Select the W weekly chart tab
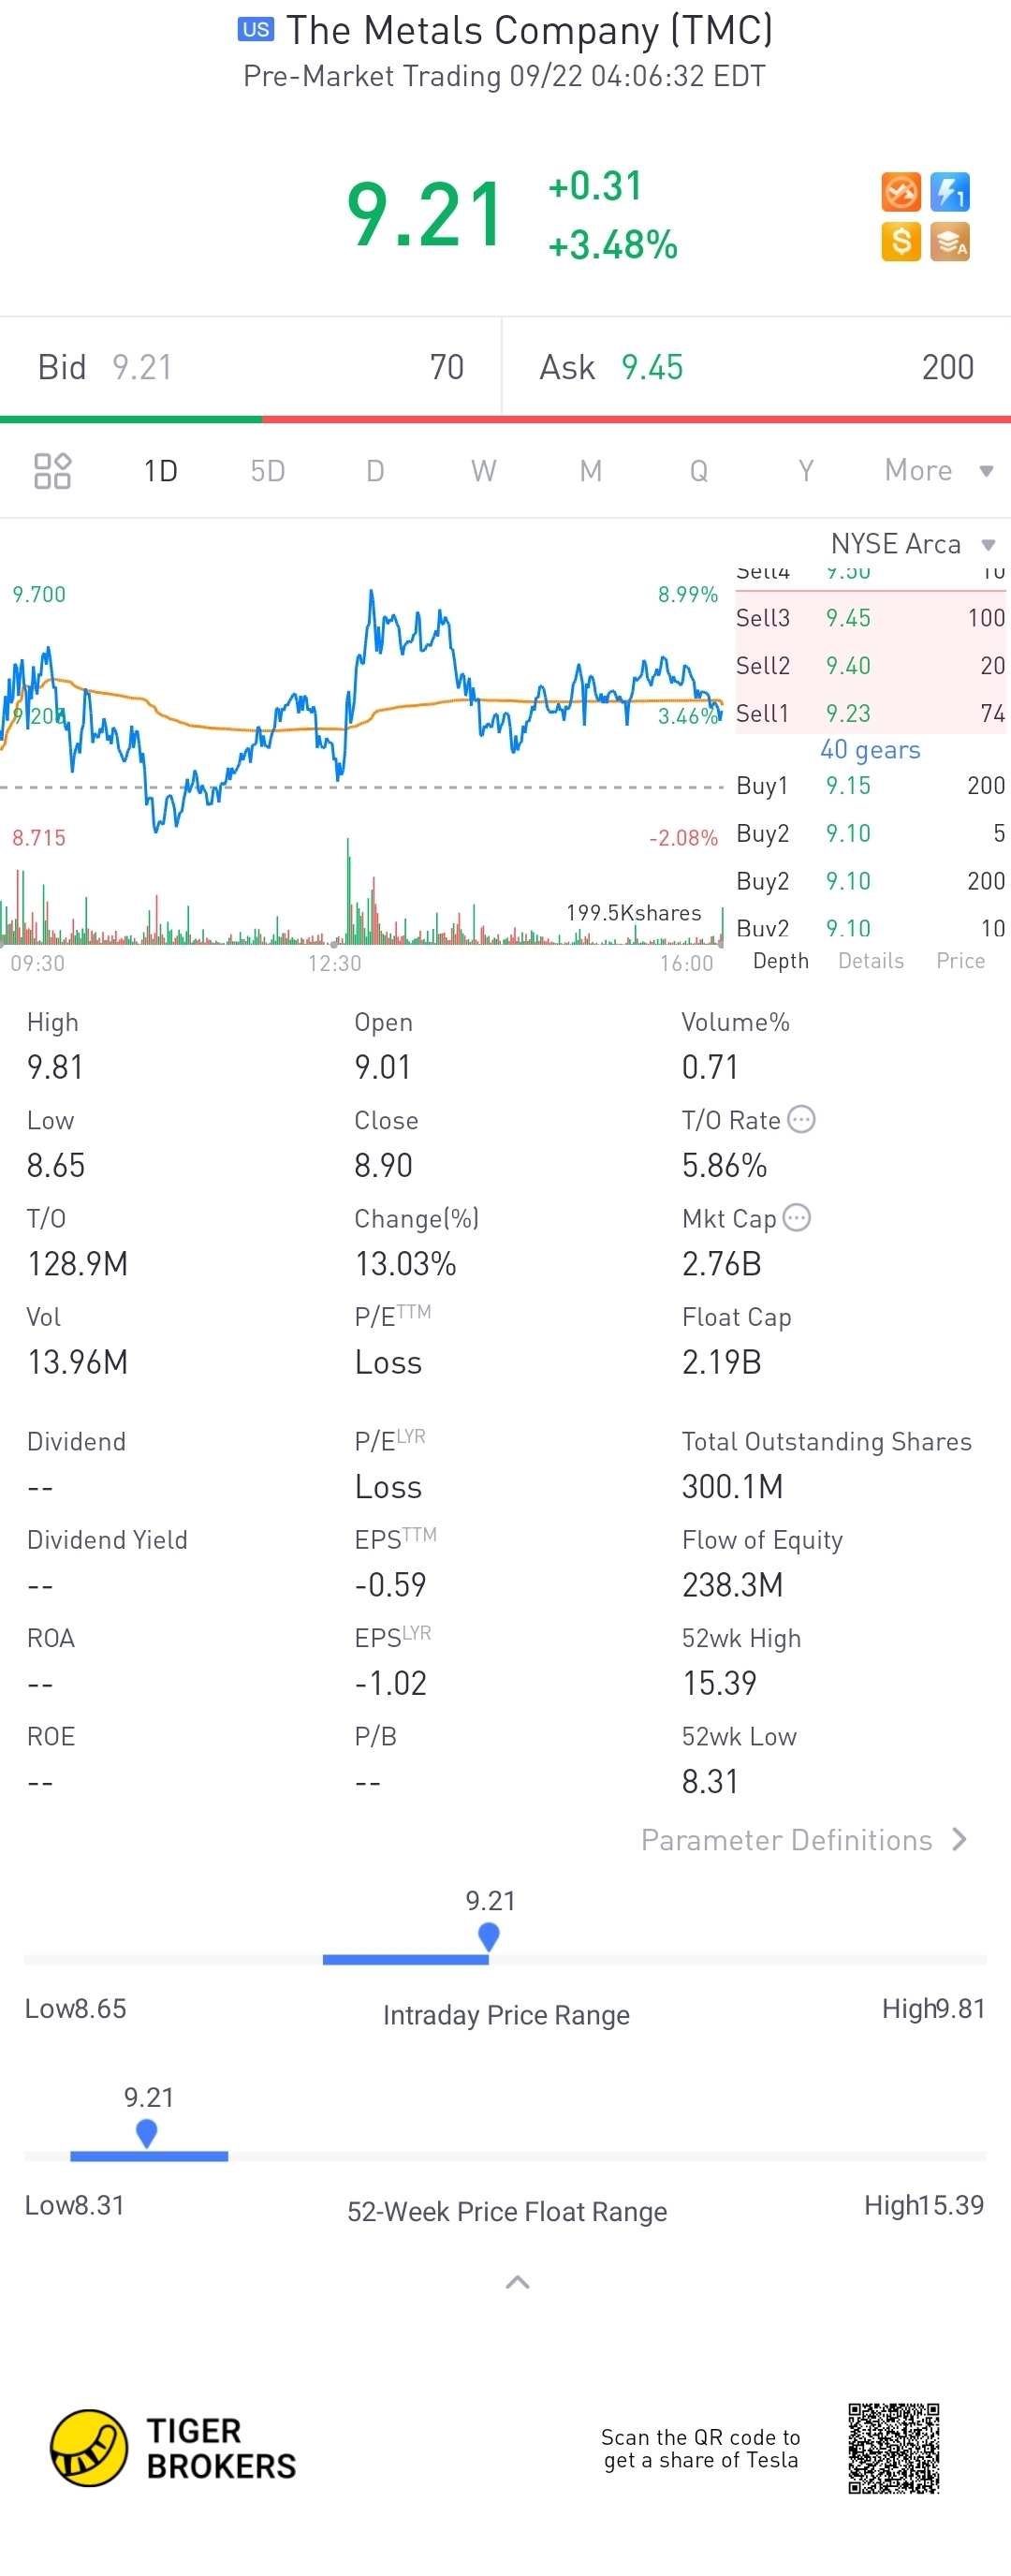1011x2576 pixels. [x=483, y=470]
